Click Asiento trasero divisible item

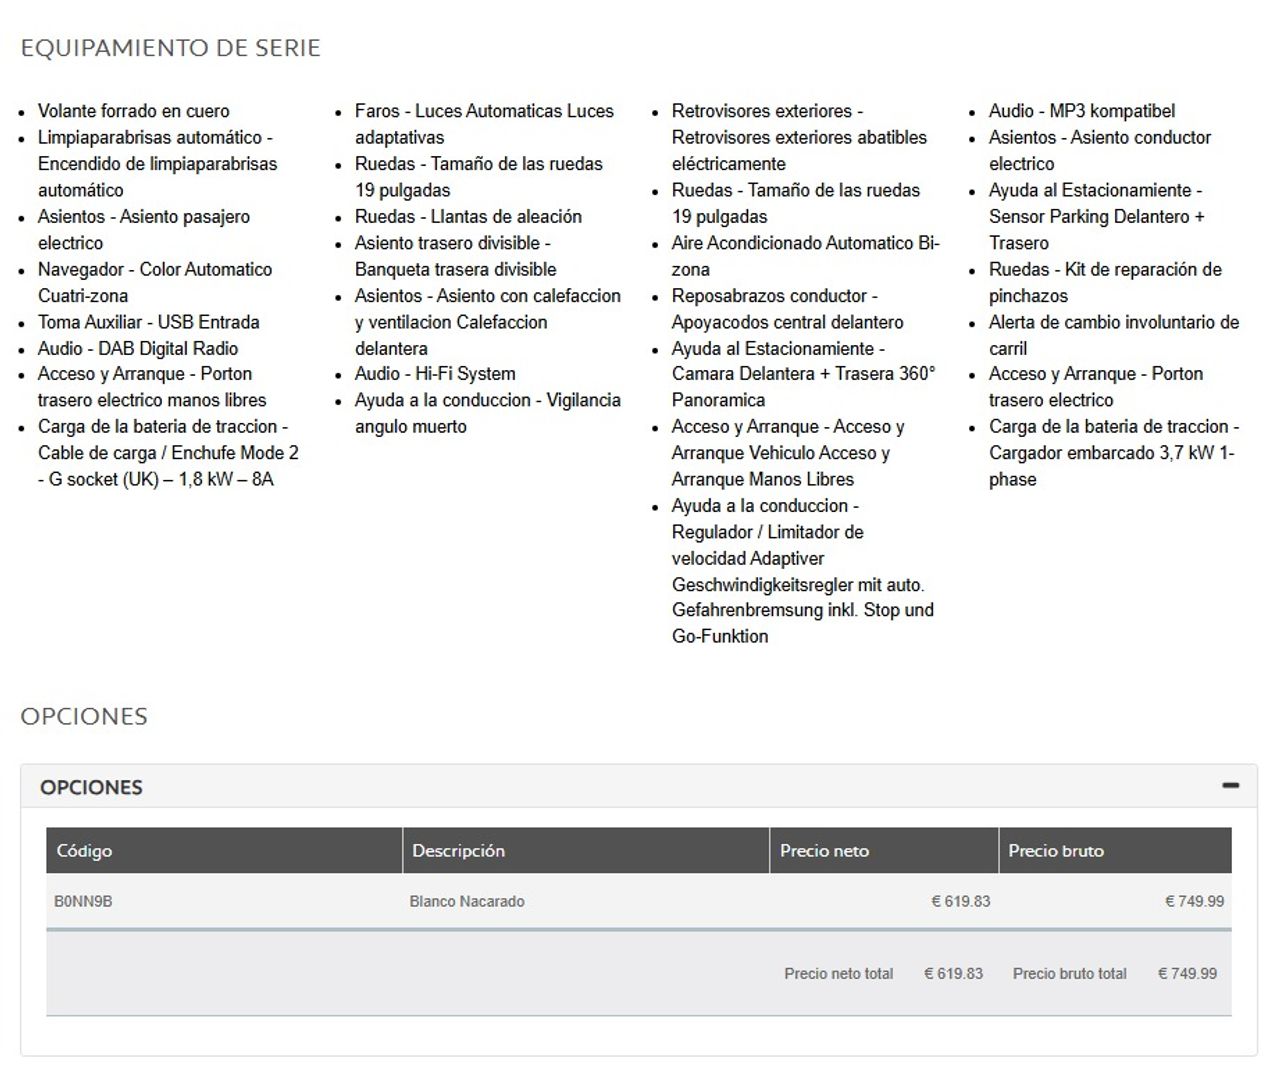[x=456, y=256]
